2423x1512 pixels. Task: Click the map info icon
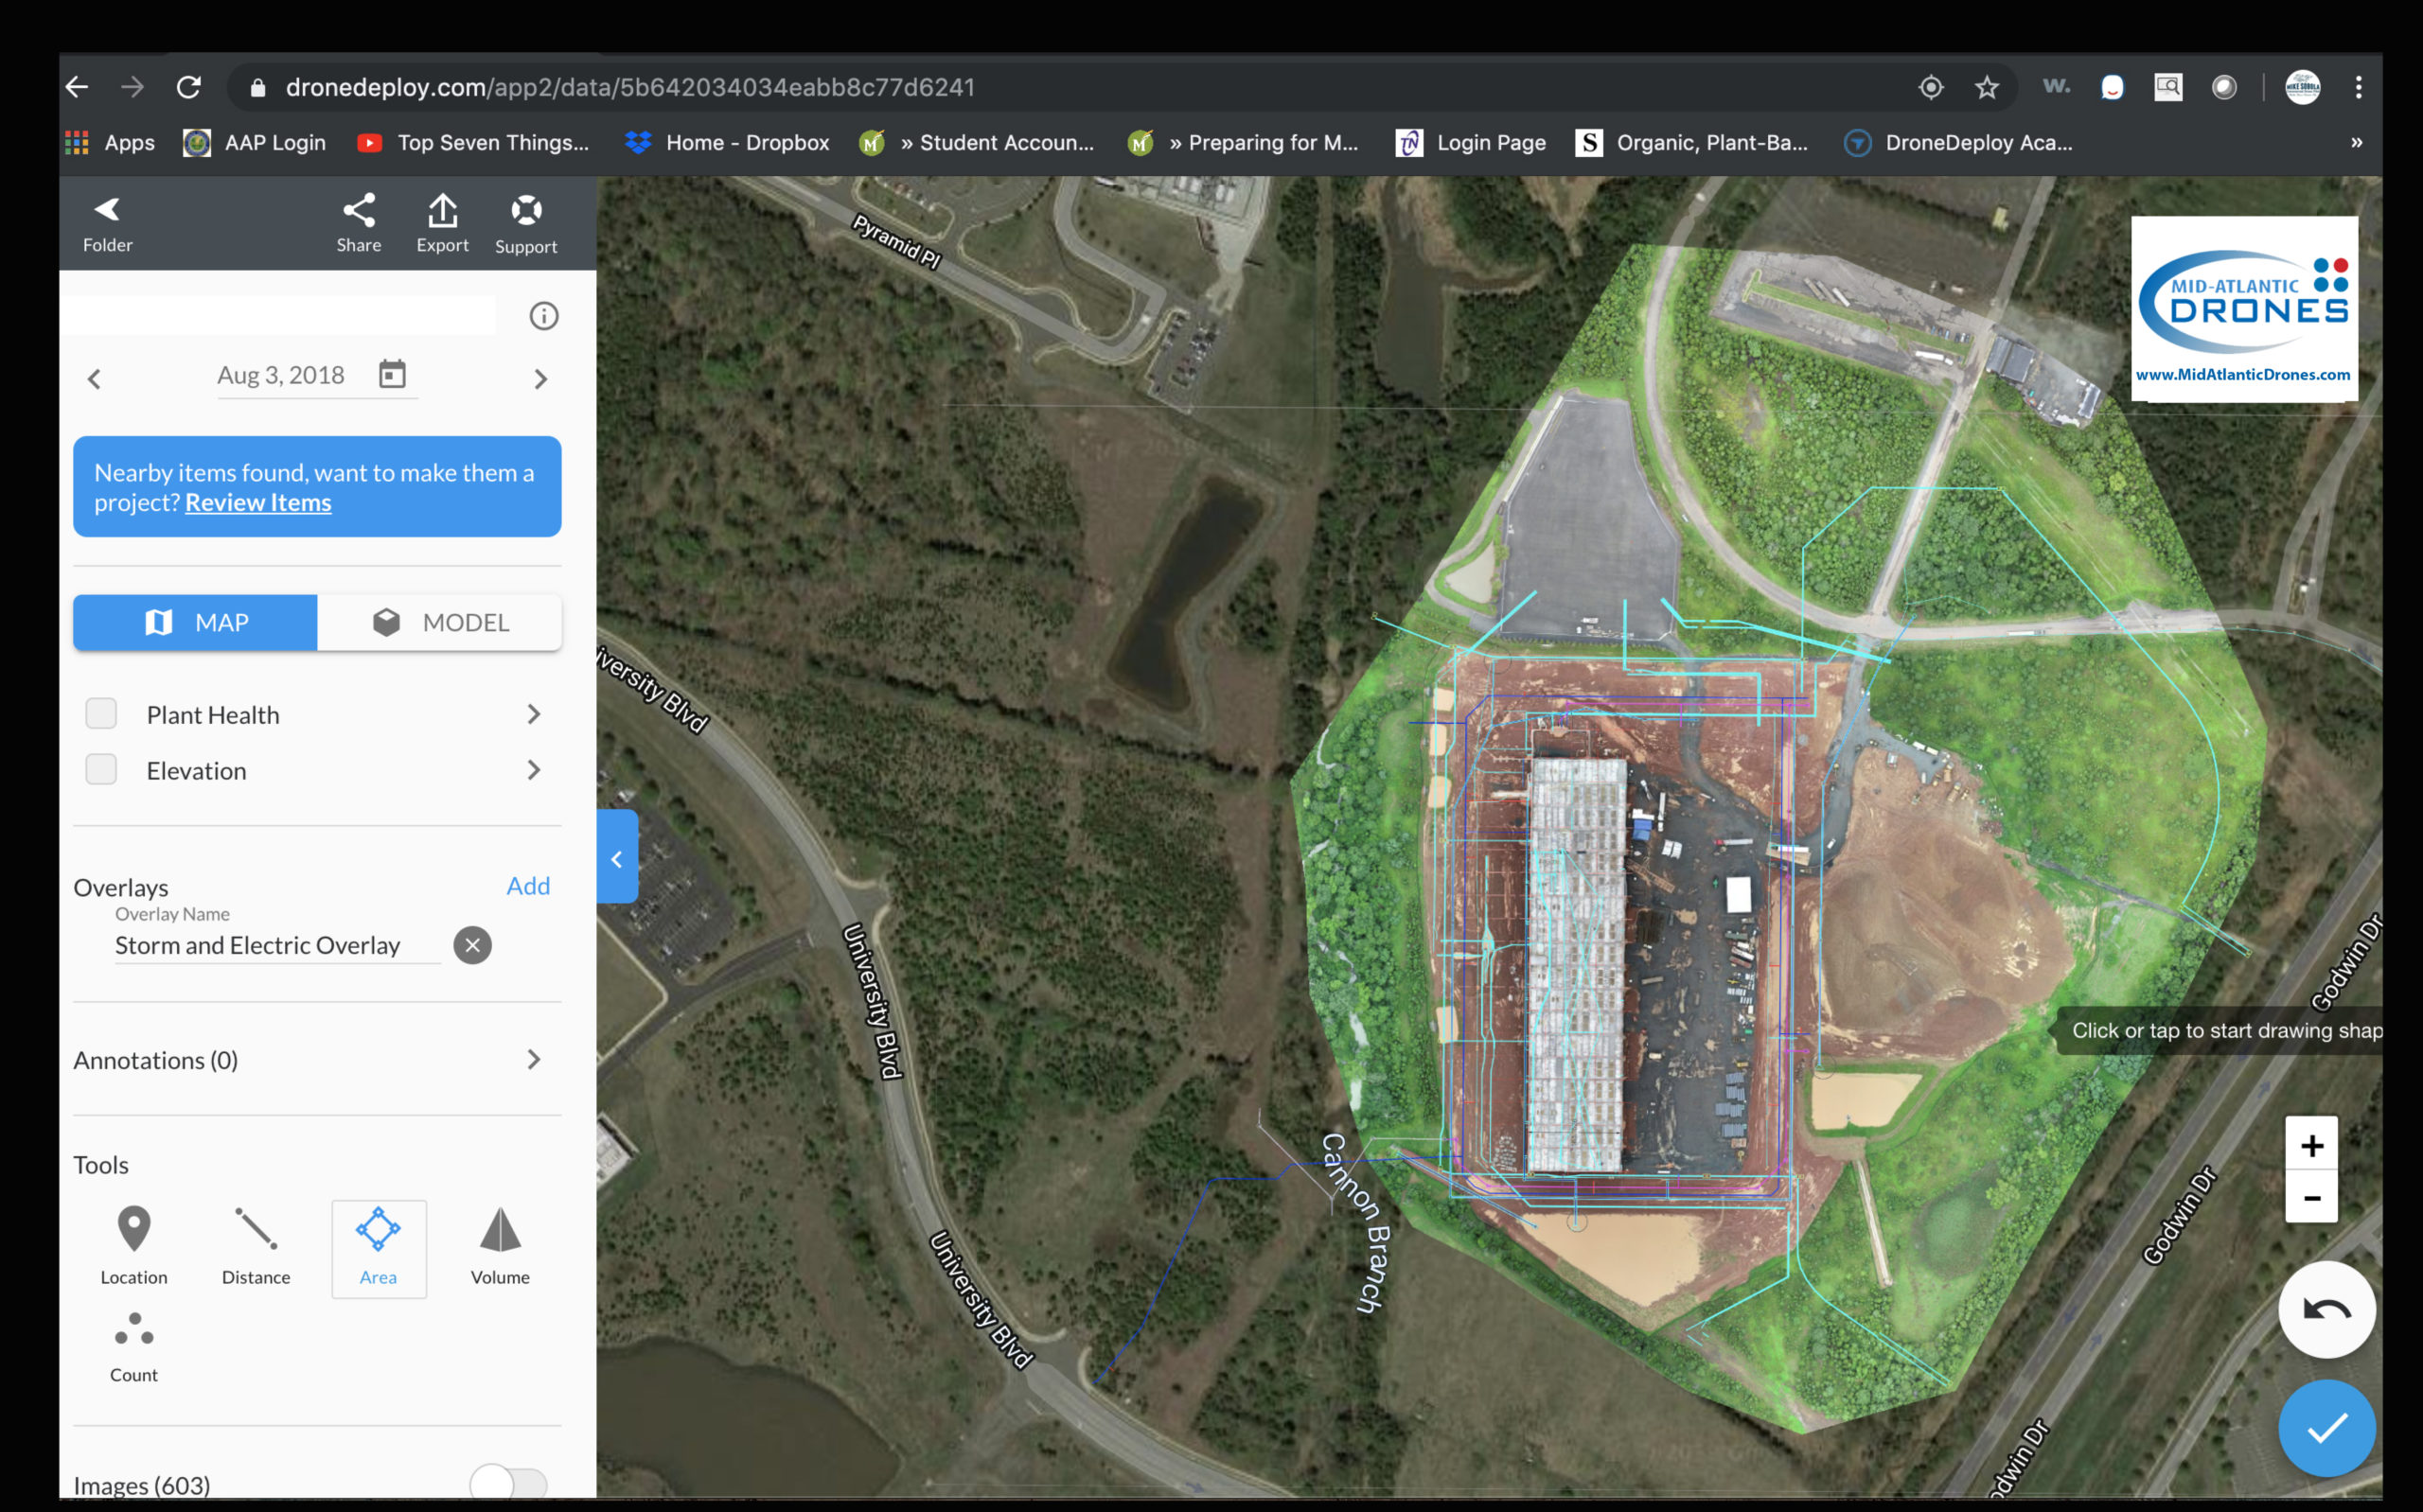tap(543, 316)
